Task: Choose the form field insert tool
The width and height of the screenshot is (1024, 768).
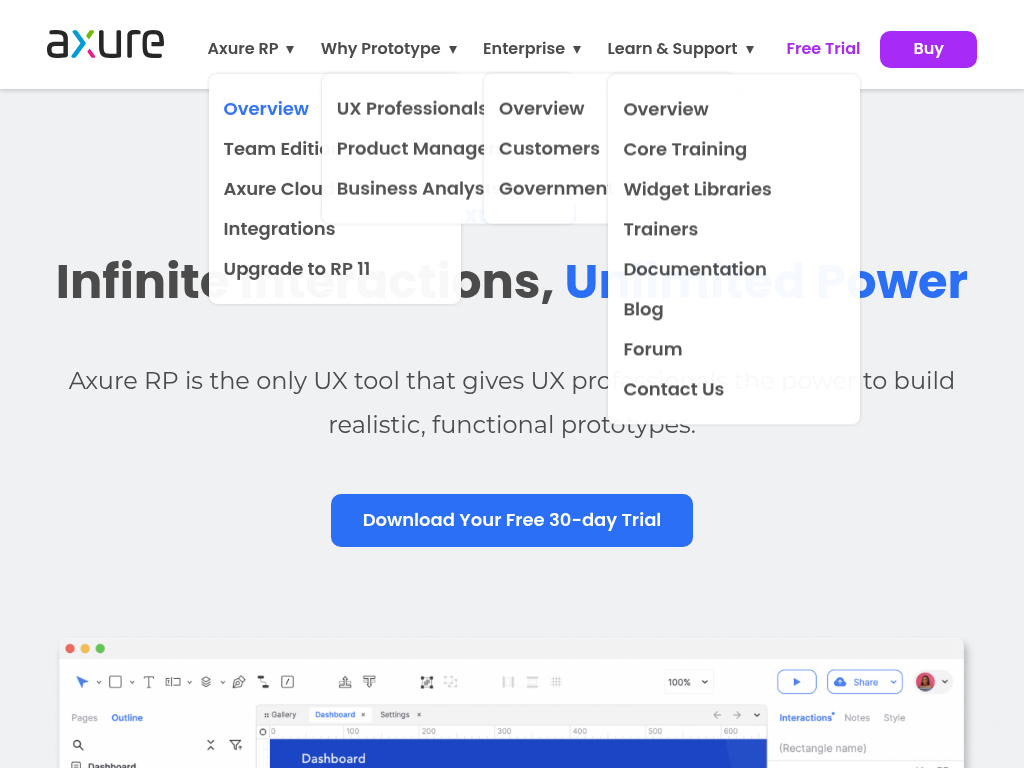Action: coord(173,682)
